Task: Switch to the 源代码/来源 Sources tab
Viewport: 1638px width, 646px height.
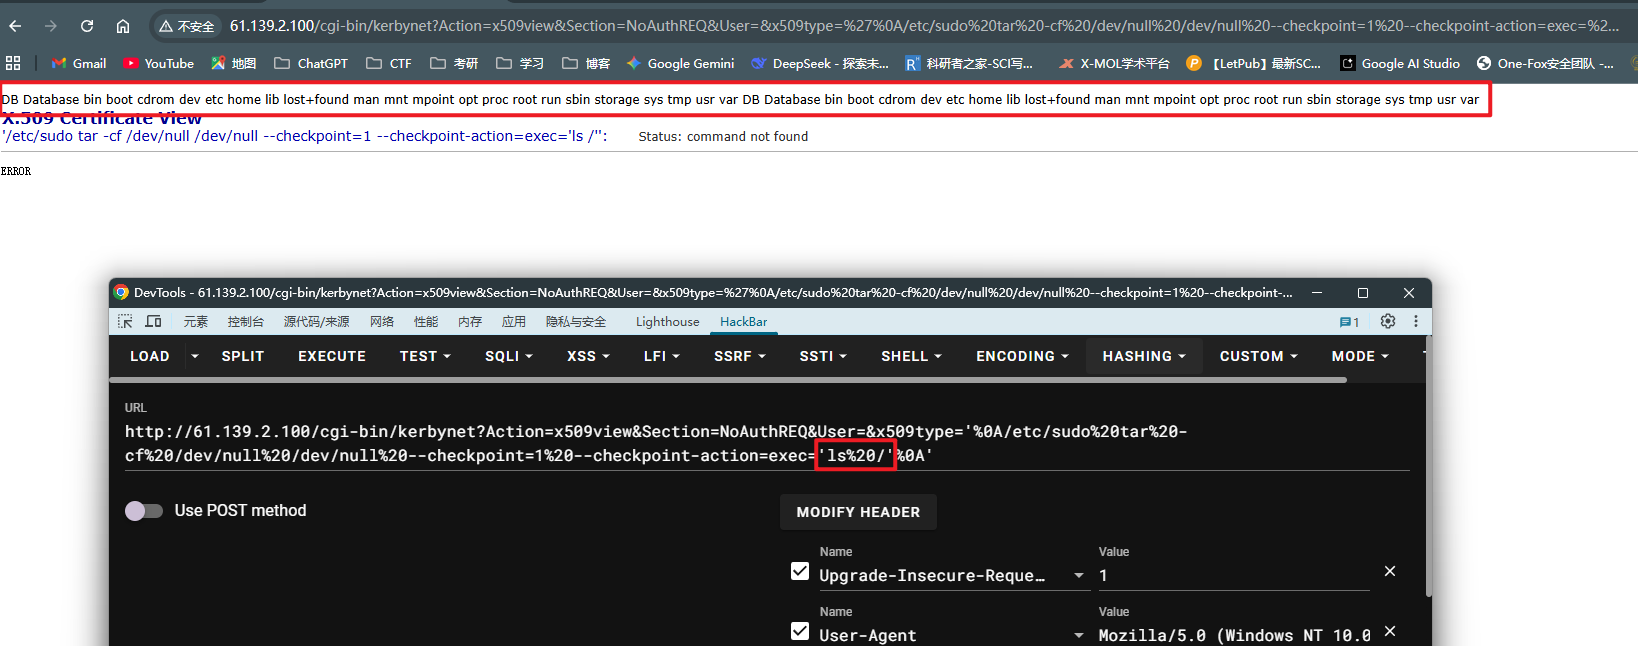Action: pos(316,322)
